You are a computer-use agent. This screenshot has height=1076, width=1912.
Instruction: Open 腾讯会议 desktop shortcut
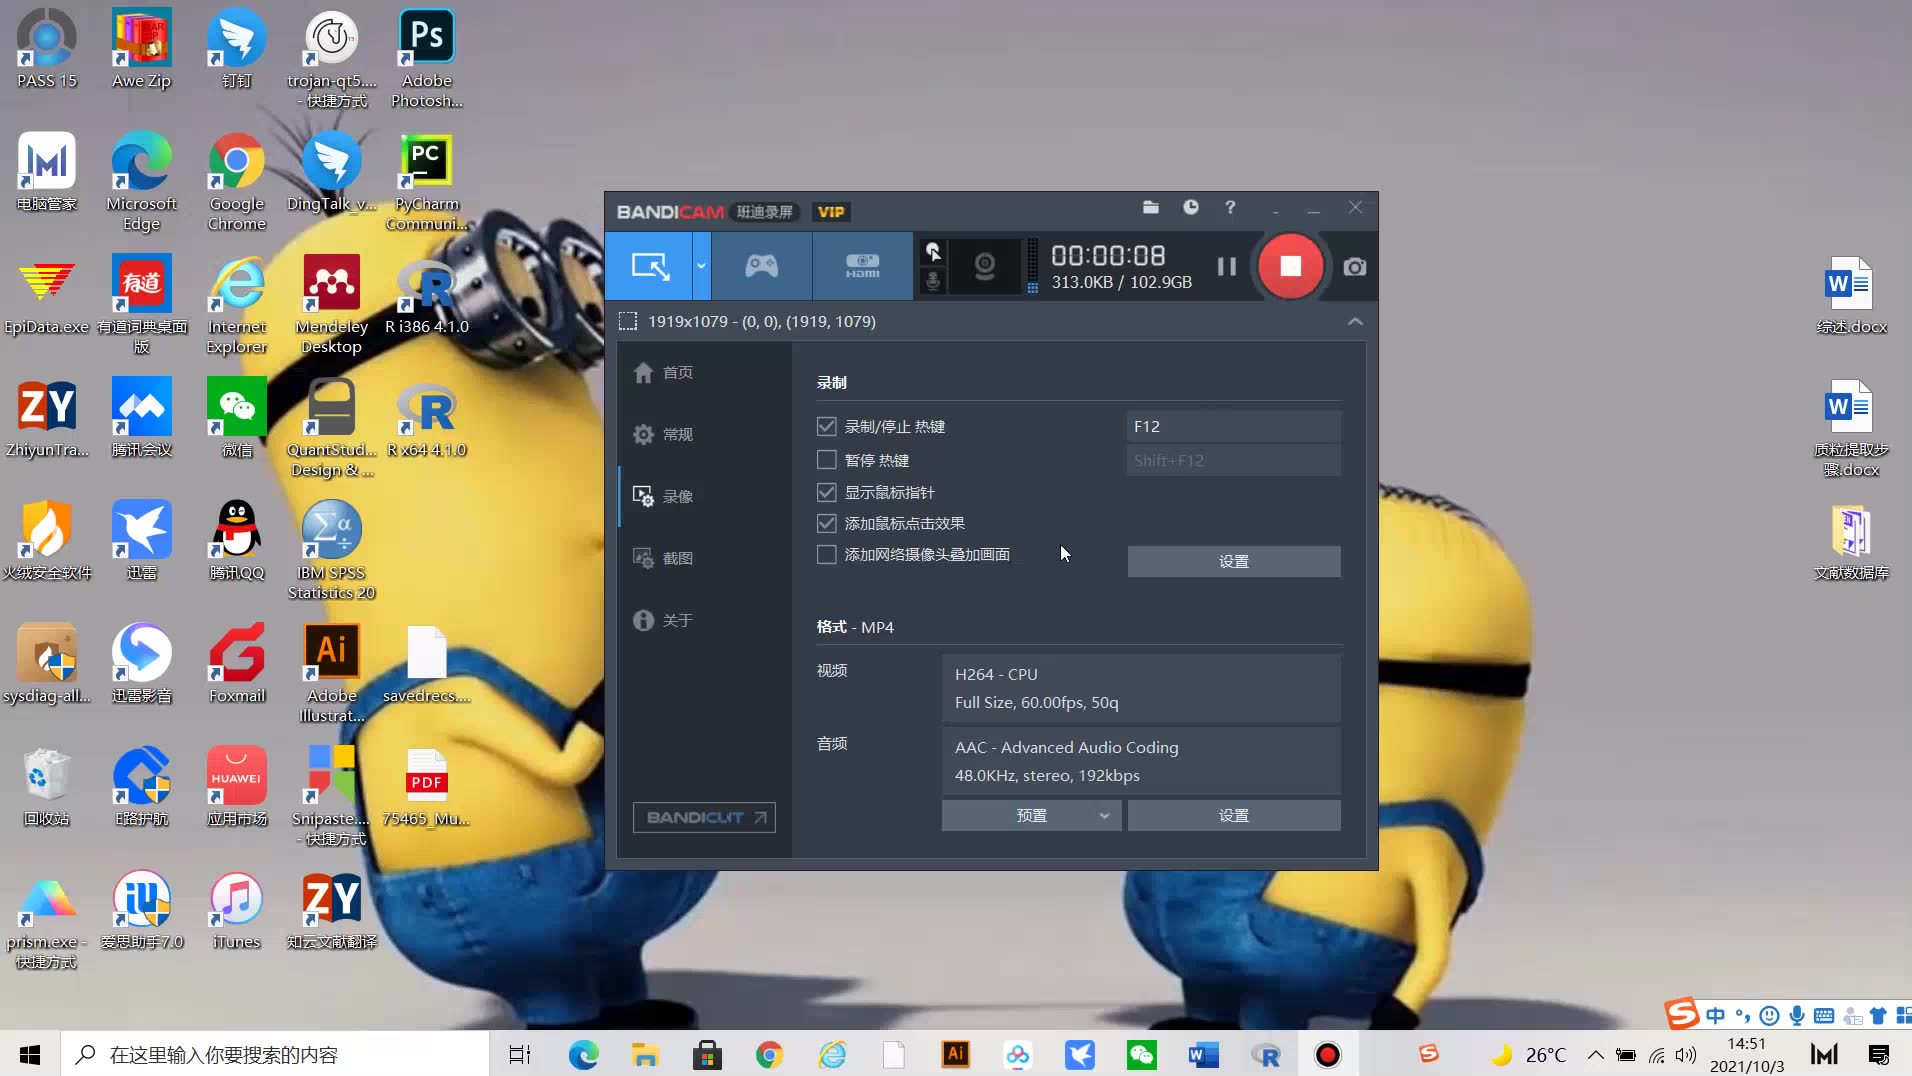[141, 417]
